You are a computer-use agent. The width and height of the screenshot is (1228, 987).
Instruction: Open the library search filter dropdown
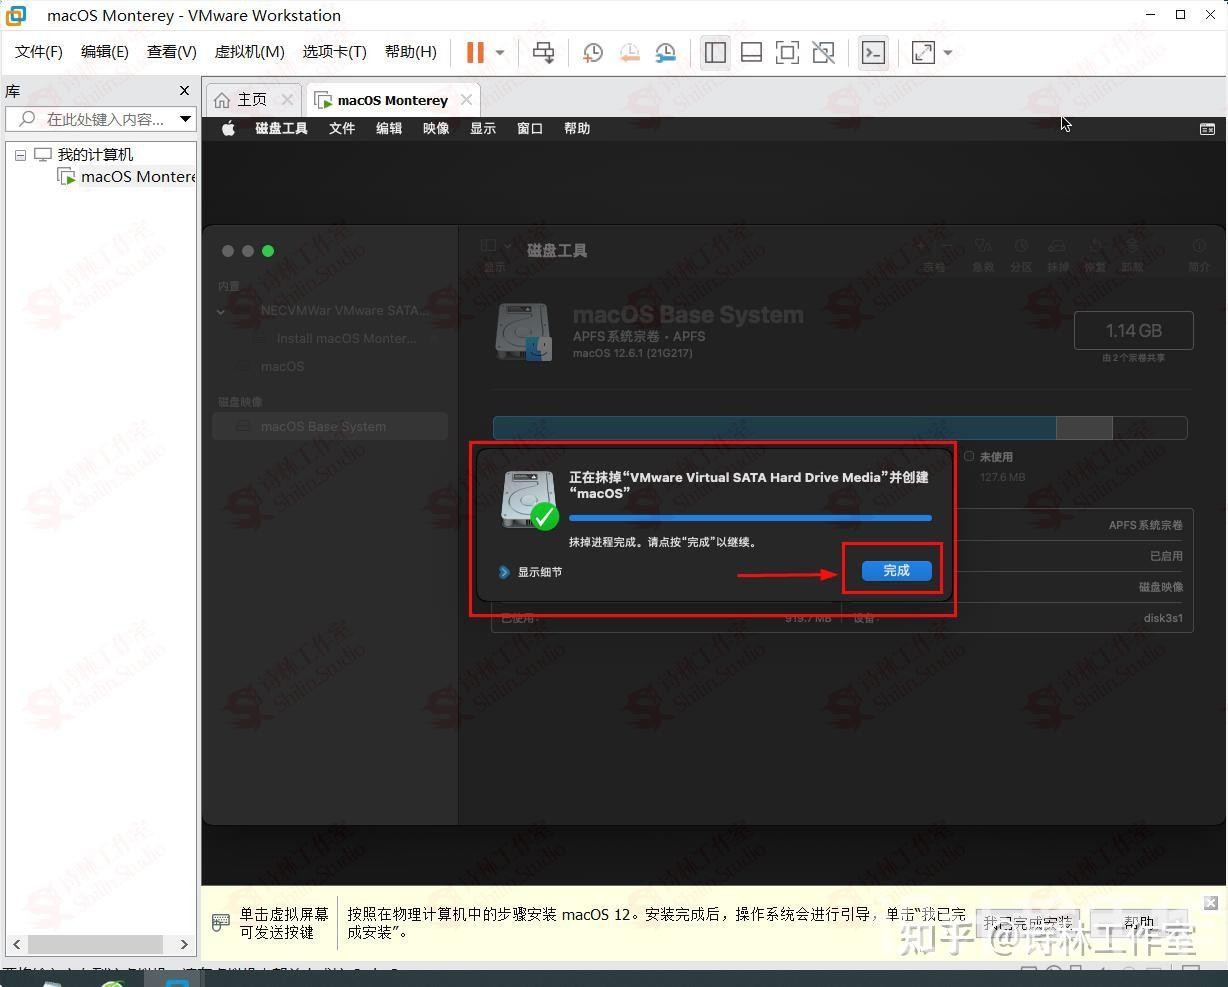pyautogui.click(x=186, y=118)
